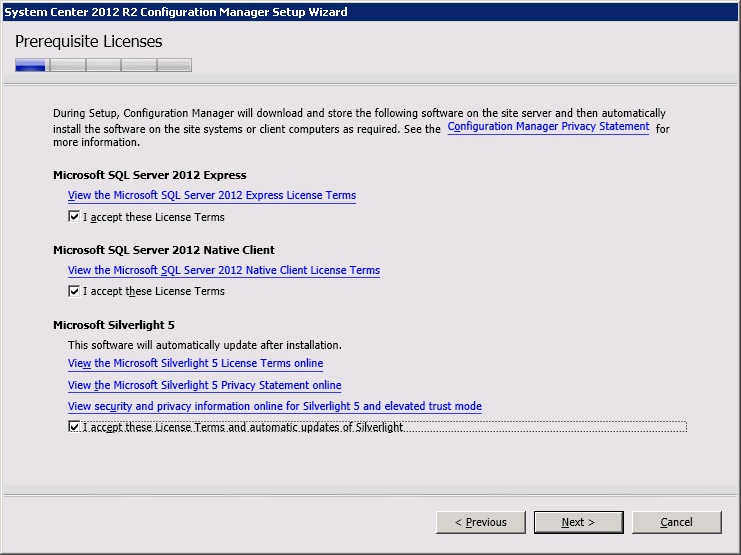Click the Configuration Manager Setup Wizard title bar
This screenshot has height=555, width=741.
click(370, 11)
